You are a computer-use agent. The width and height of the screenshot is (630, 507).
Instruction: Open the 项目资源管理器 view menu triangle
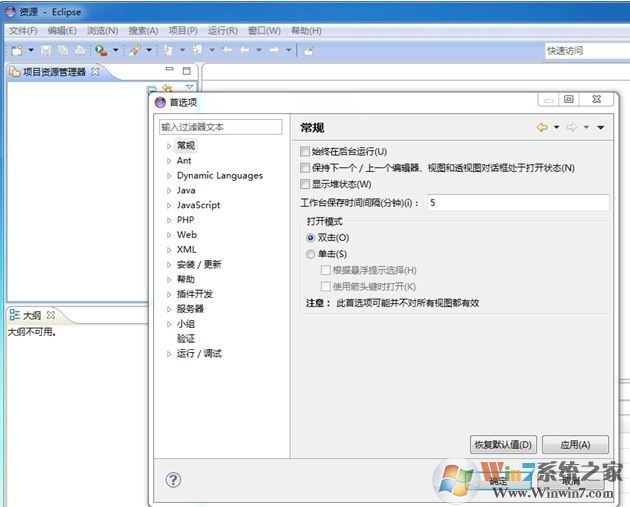point(189,87)
